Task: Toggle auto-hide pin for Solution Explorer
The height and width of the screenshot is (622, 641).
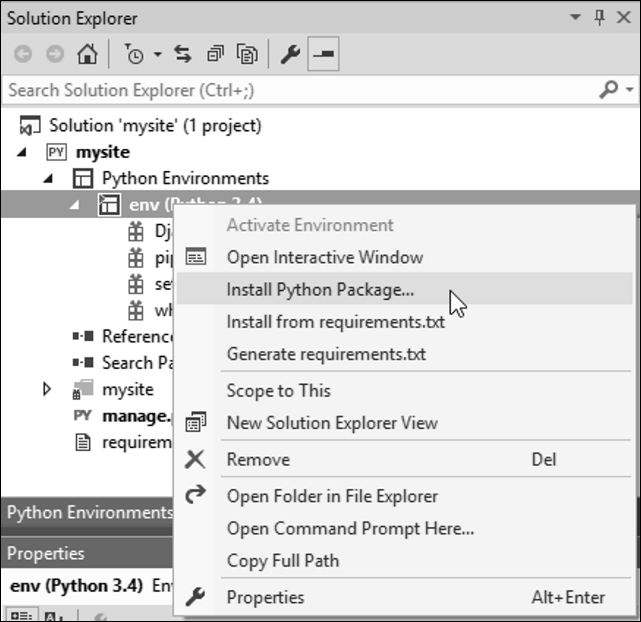Action: coord(599,18)
